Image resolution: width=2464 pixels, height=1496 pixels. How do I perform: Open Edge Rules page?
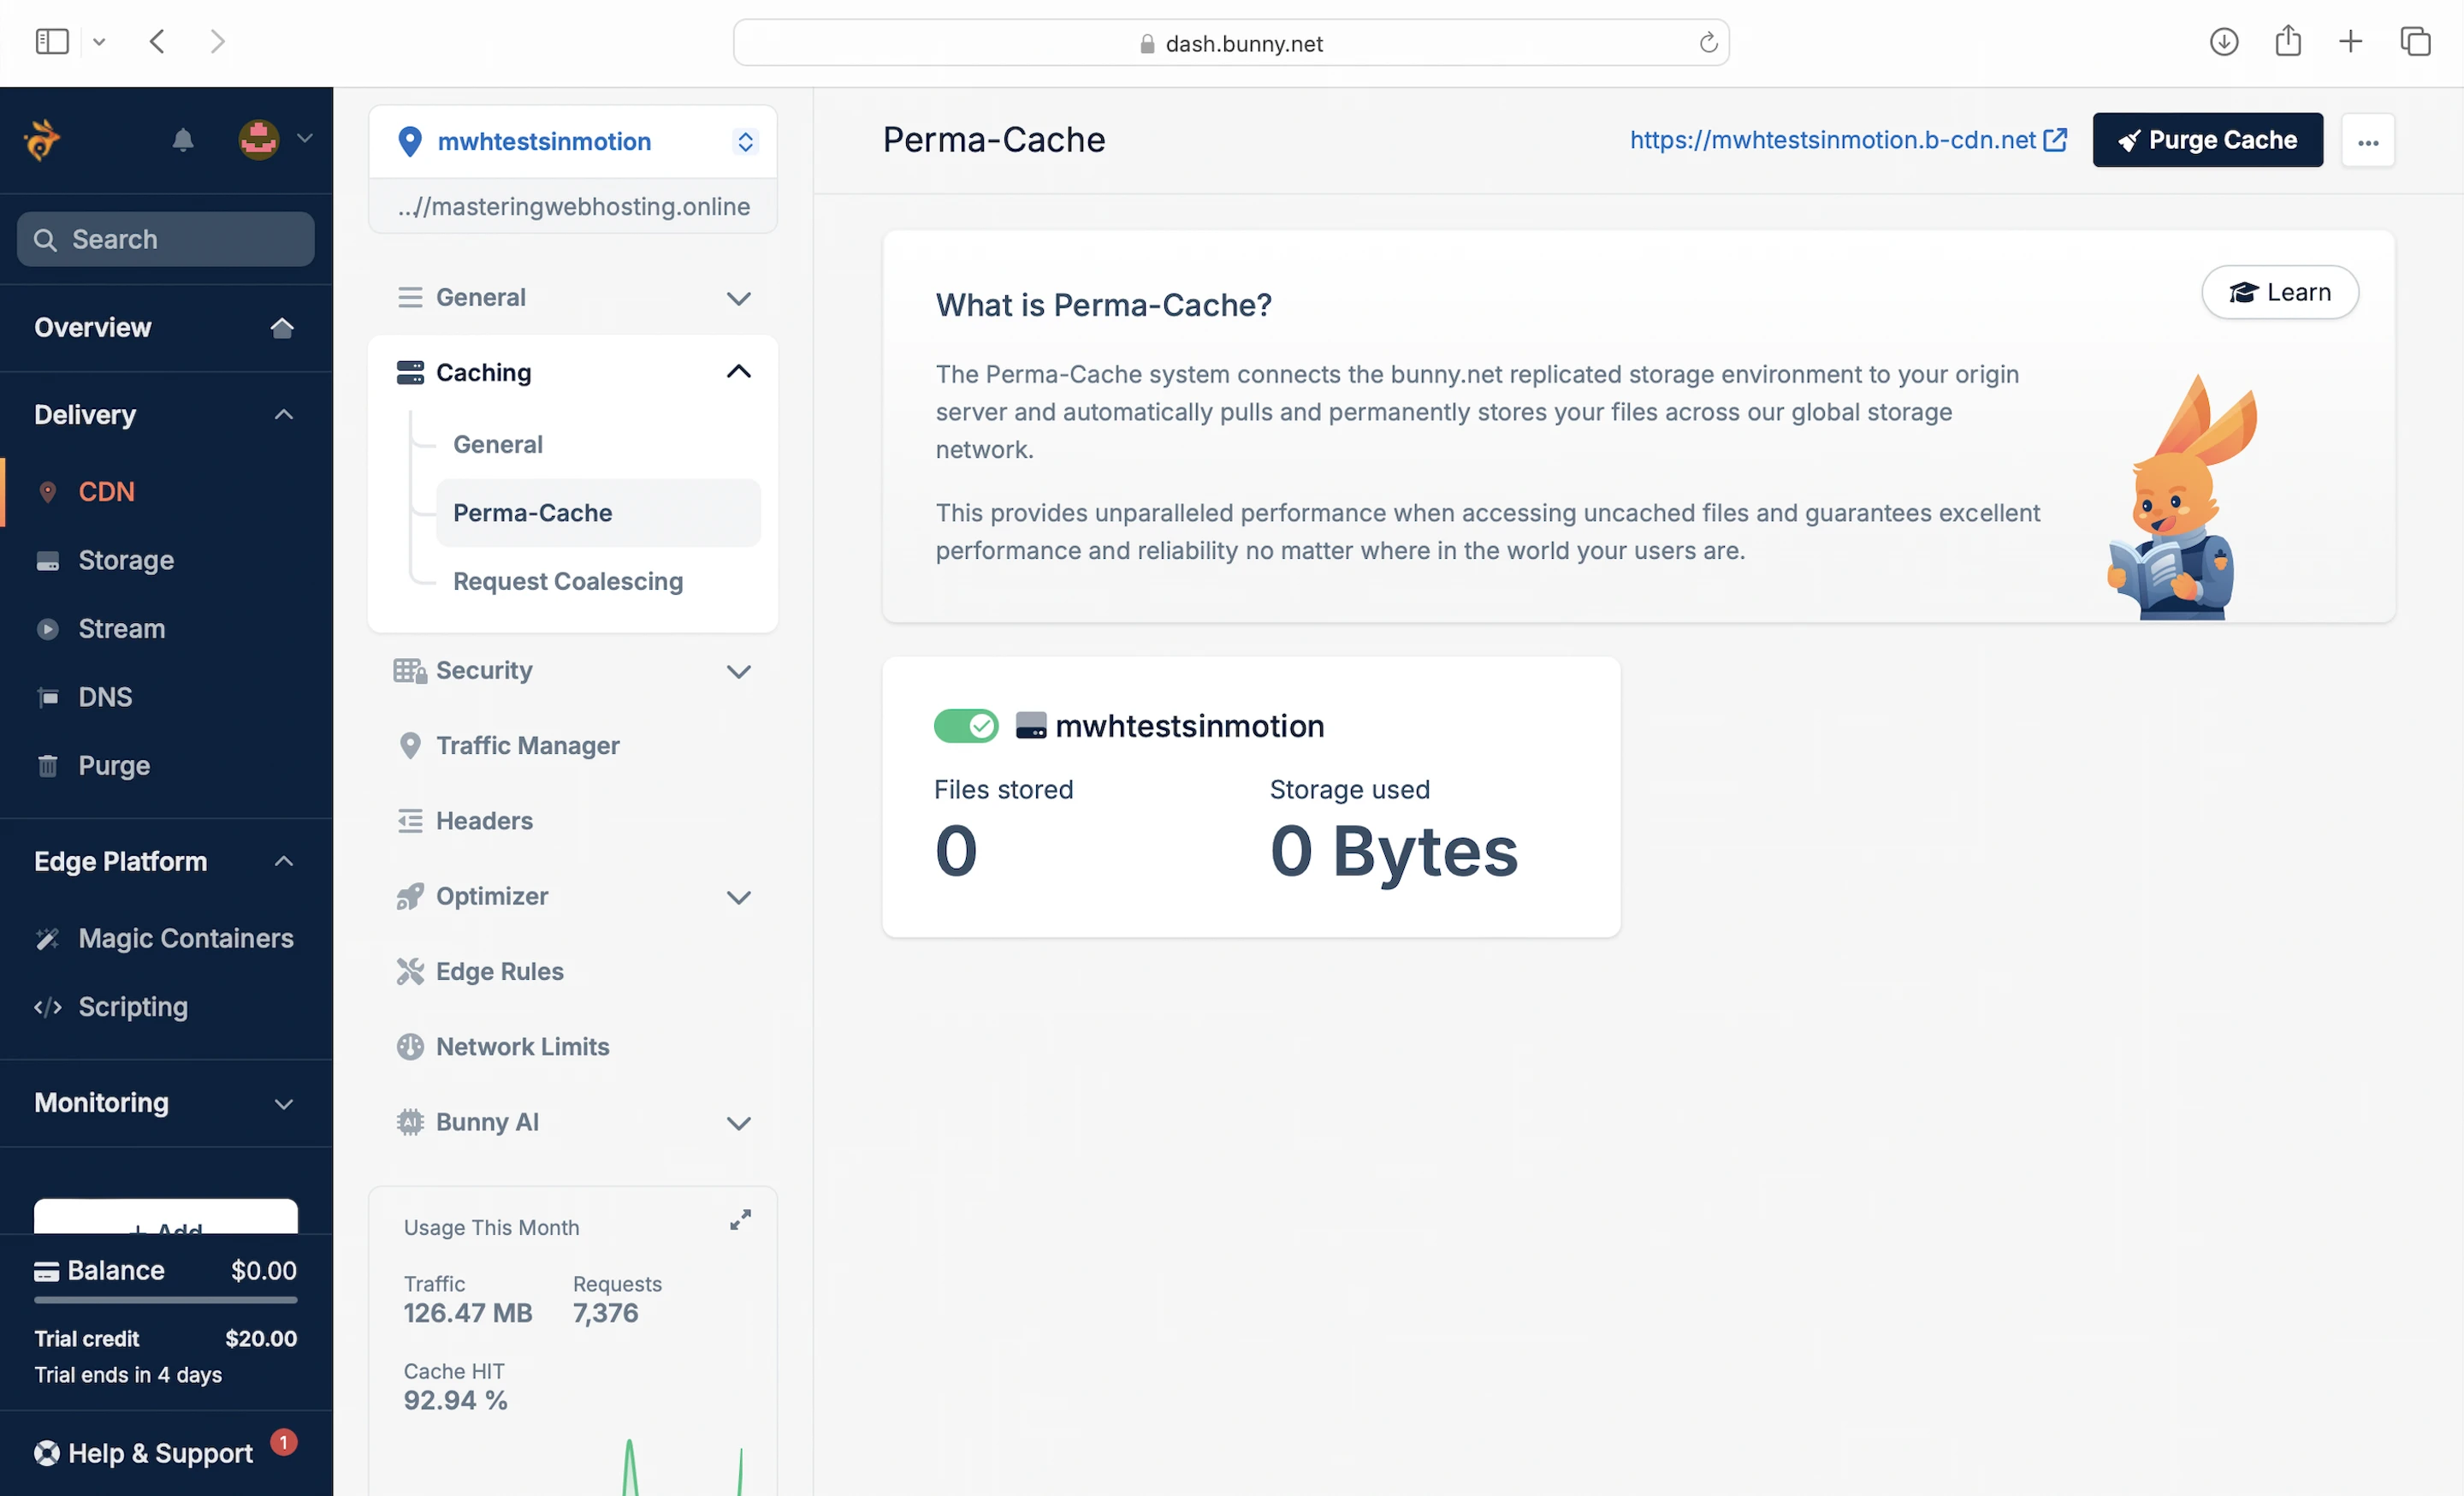coord(499,972)
